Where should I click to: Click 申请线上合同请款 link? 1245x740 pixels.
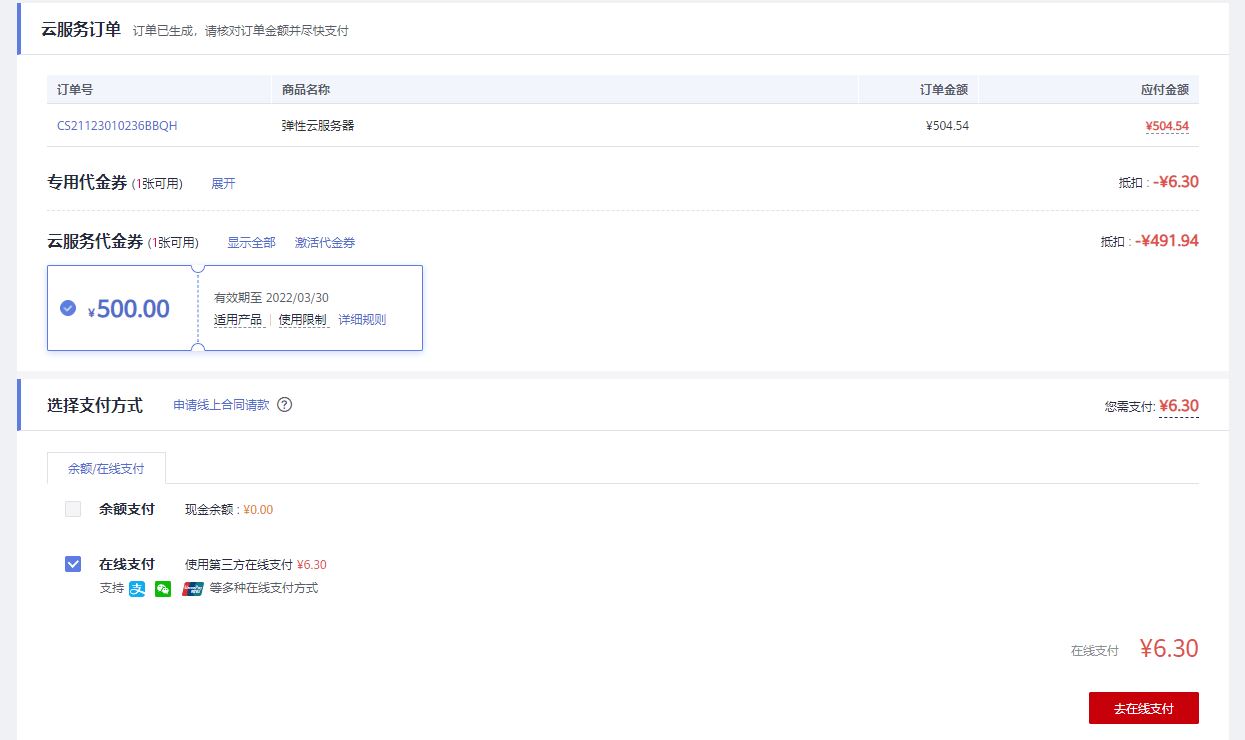coord(221,405)
